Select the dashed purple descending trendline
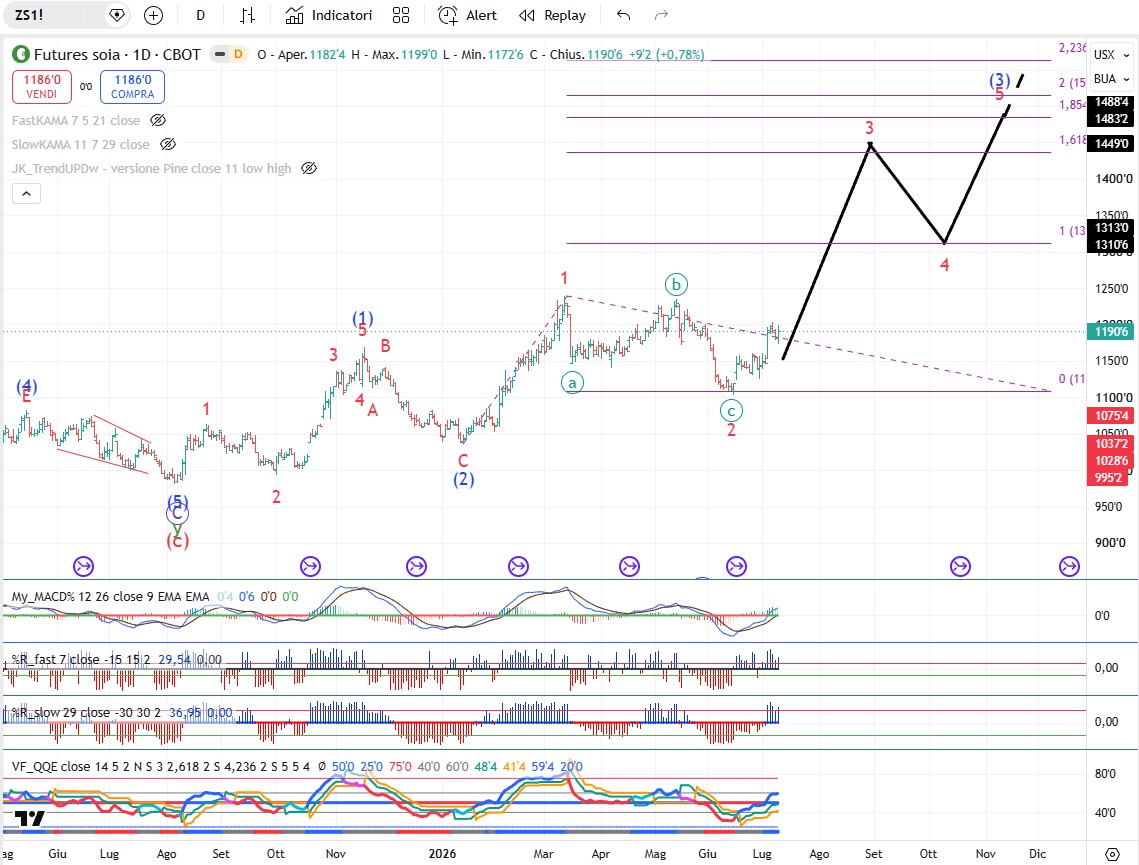Image resolution: width=1139 pixels, height=865 pixels. point(808,344)
